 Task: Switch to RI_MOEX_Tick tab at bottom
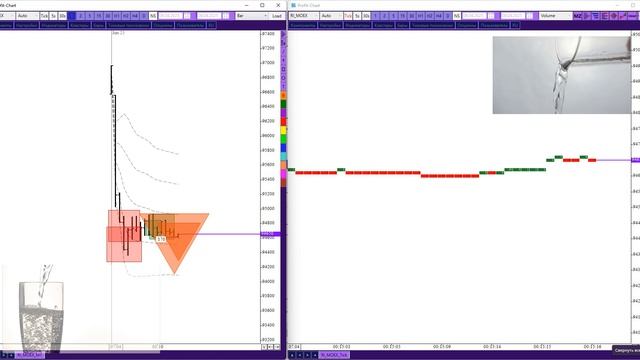334,355
